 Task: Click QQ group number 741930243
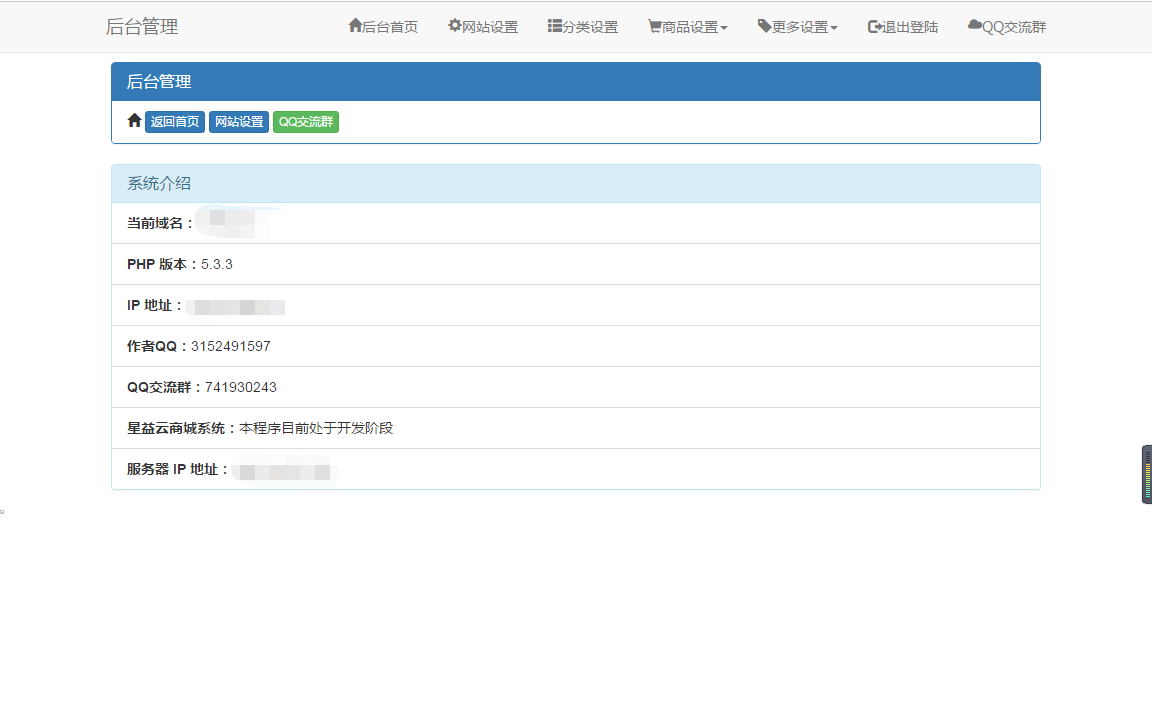pos(241,387)
